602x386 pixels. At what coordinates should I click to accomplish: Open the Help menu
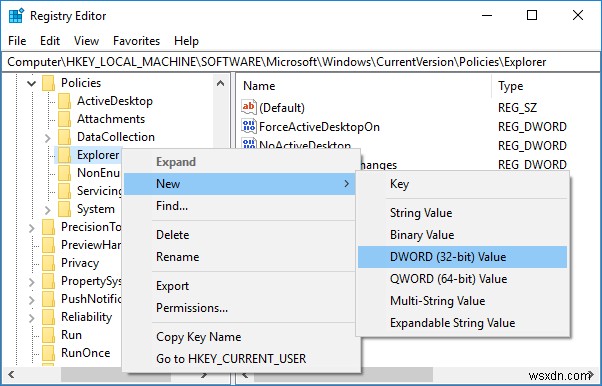(186, 41)
